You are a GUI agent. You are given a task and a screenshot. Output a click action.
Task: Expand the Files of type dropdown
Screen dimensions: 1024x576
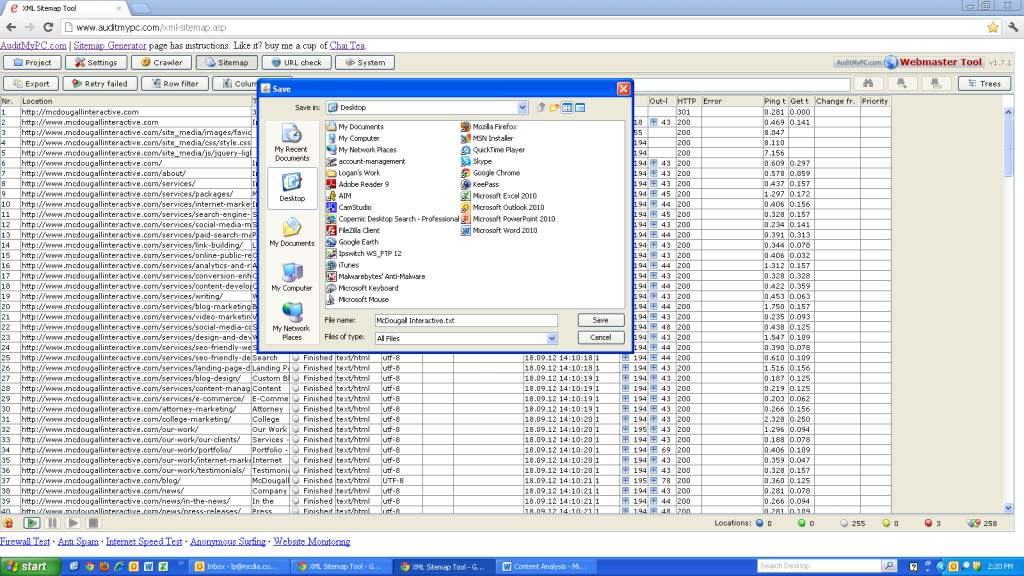point(551,338)
